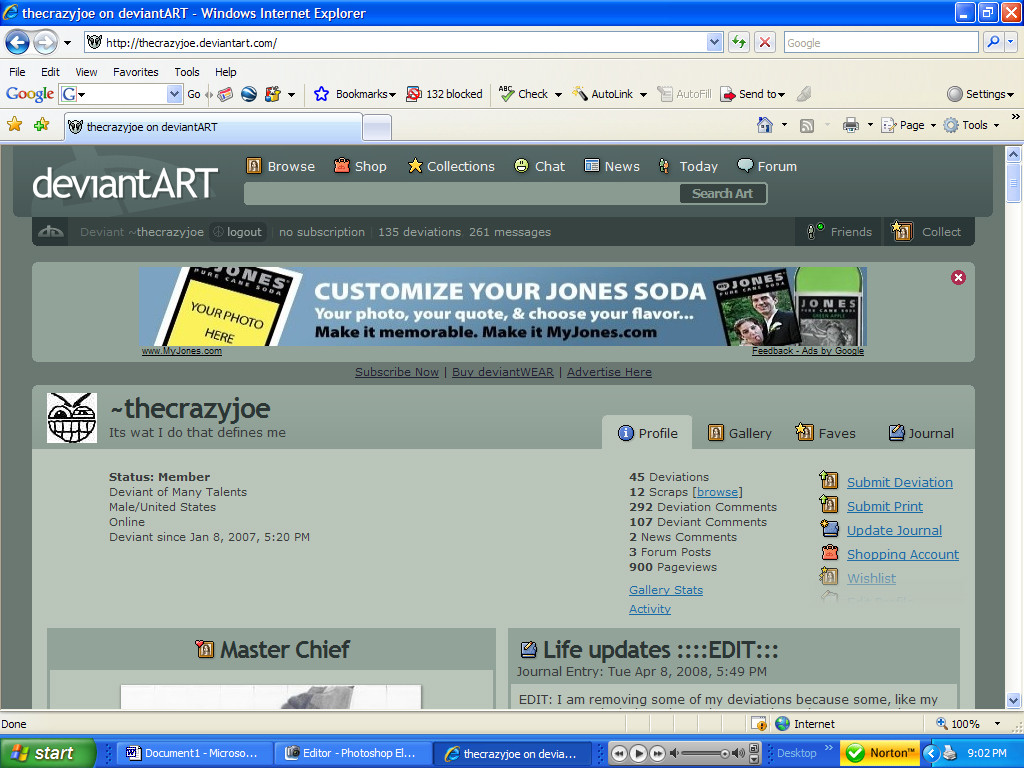Open the Shopping Account link

pos(903,554)
